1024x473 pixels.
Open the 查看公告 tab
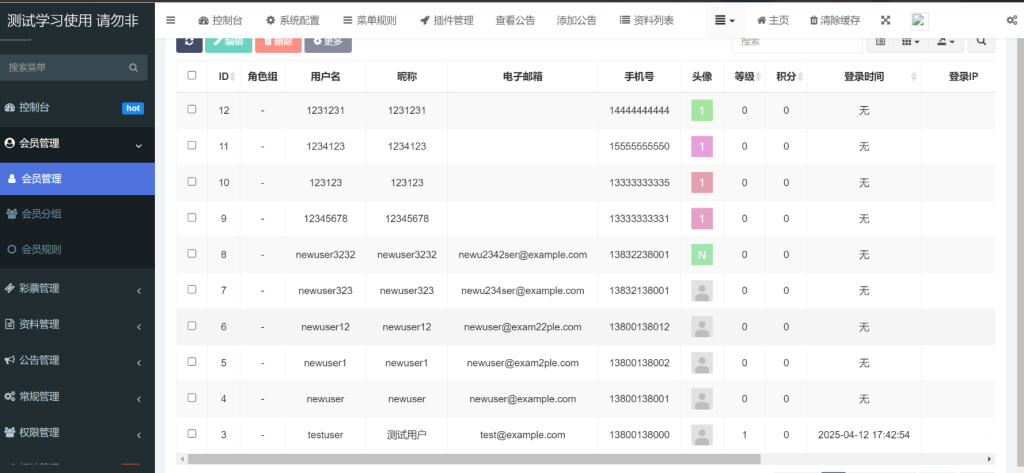click(515, 20)
